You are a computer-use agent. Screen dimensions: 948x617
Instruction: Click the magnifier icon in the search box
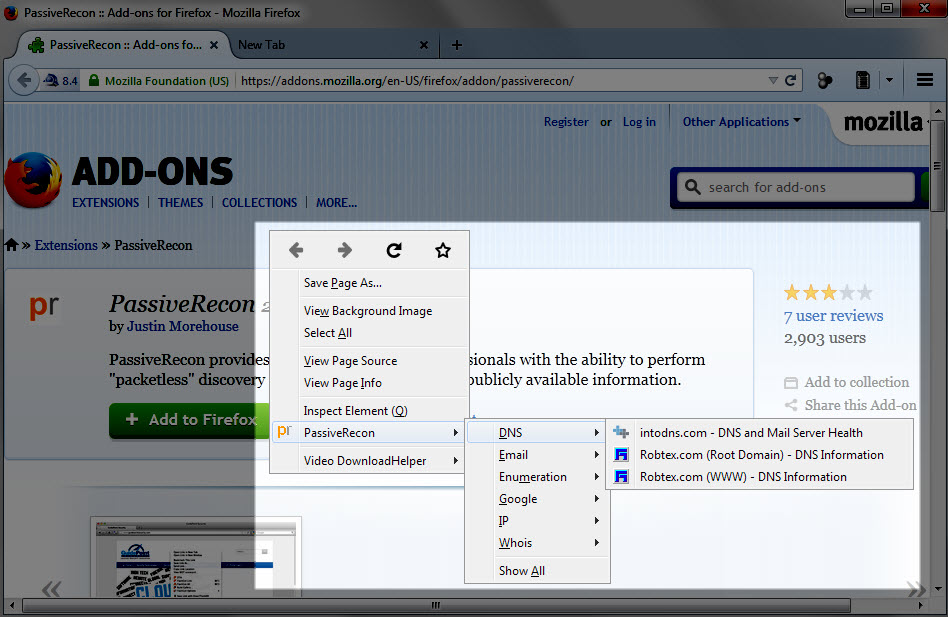(x=693, y=187)
